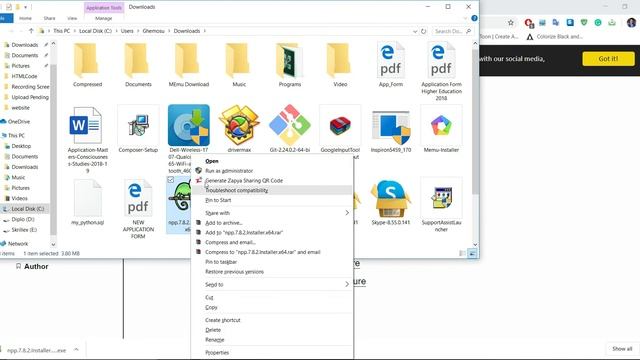
Task: Click the Explorer refresh button
Action: (x=424, y=31)
